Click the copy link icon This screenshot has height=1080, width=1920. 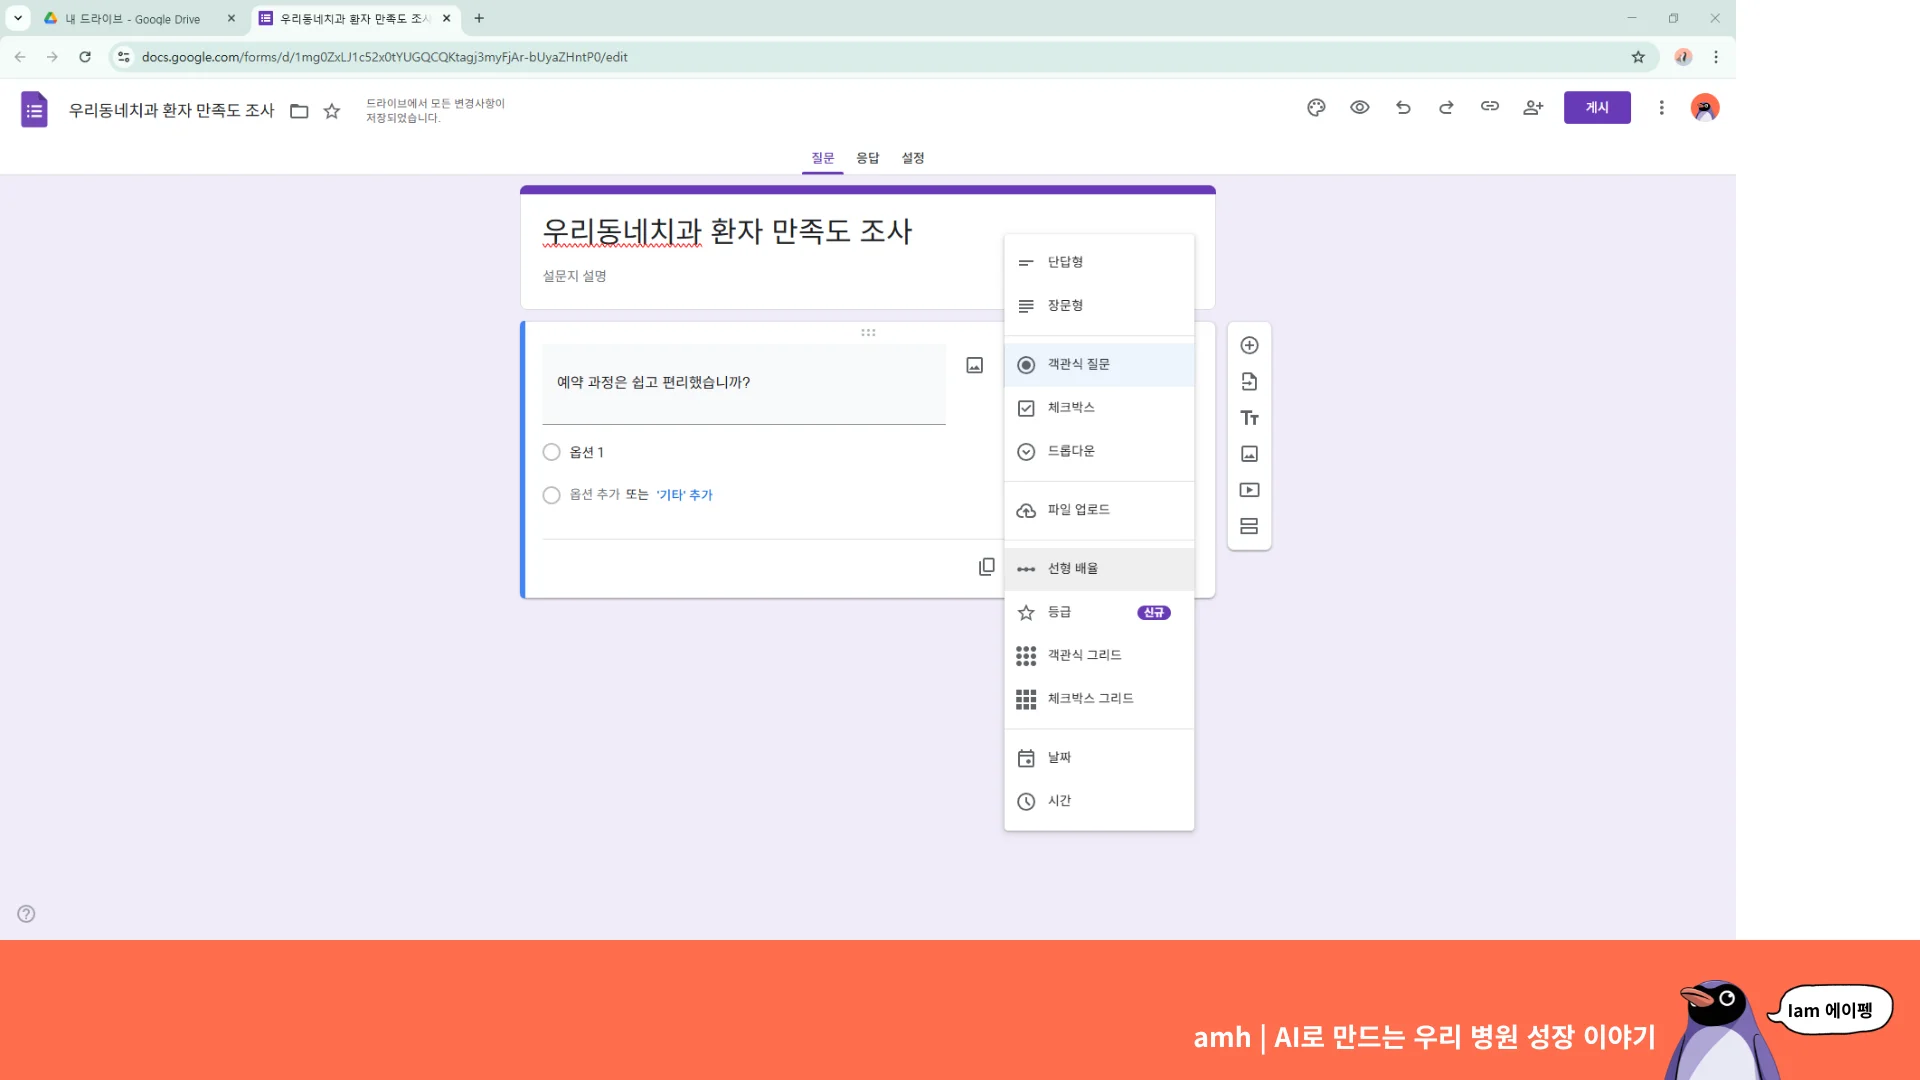[1489, 107]
